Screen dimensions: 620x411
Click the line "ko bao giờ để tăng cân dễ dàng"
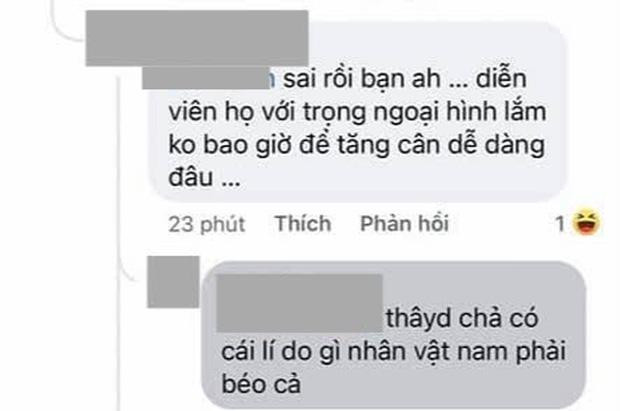357,145
